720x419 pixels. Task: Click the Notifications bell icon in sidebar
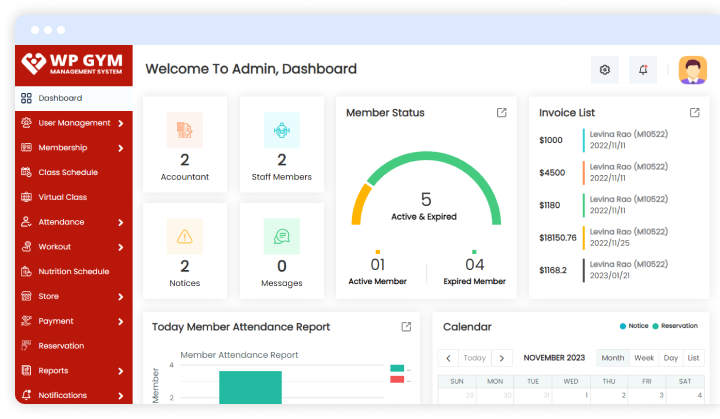(26, 395)
